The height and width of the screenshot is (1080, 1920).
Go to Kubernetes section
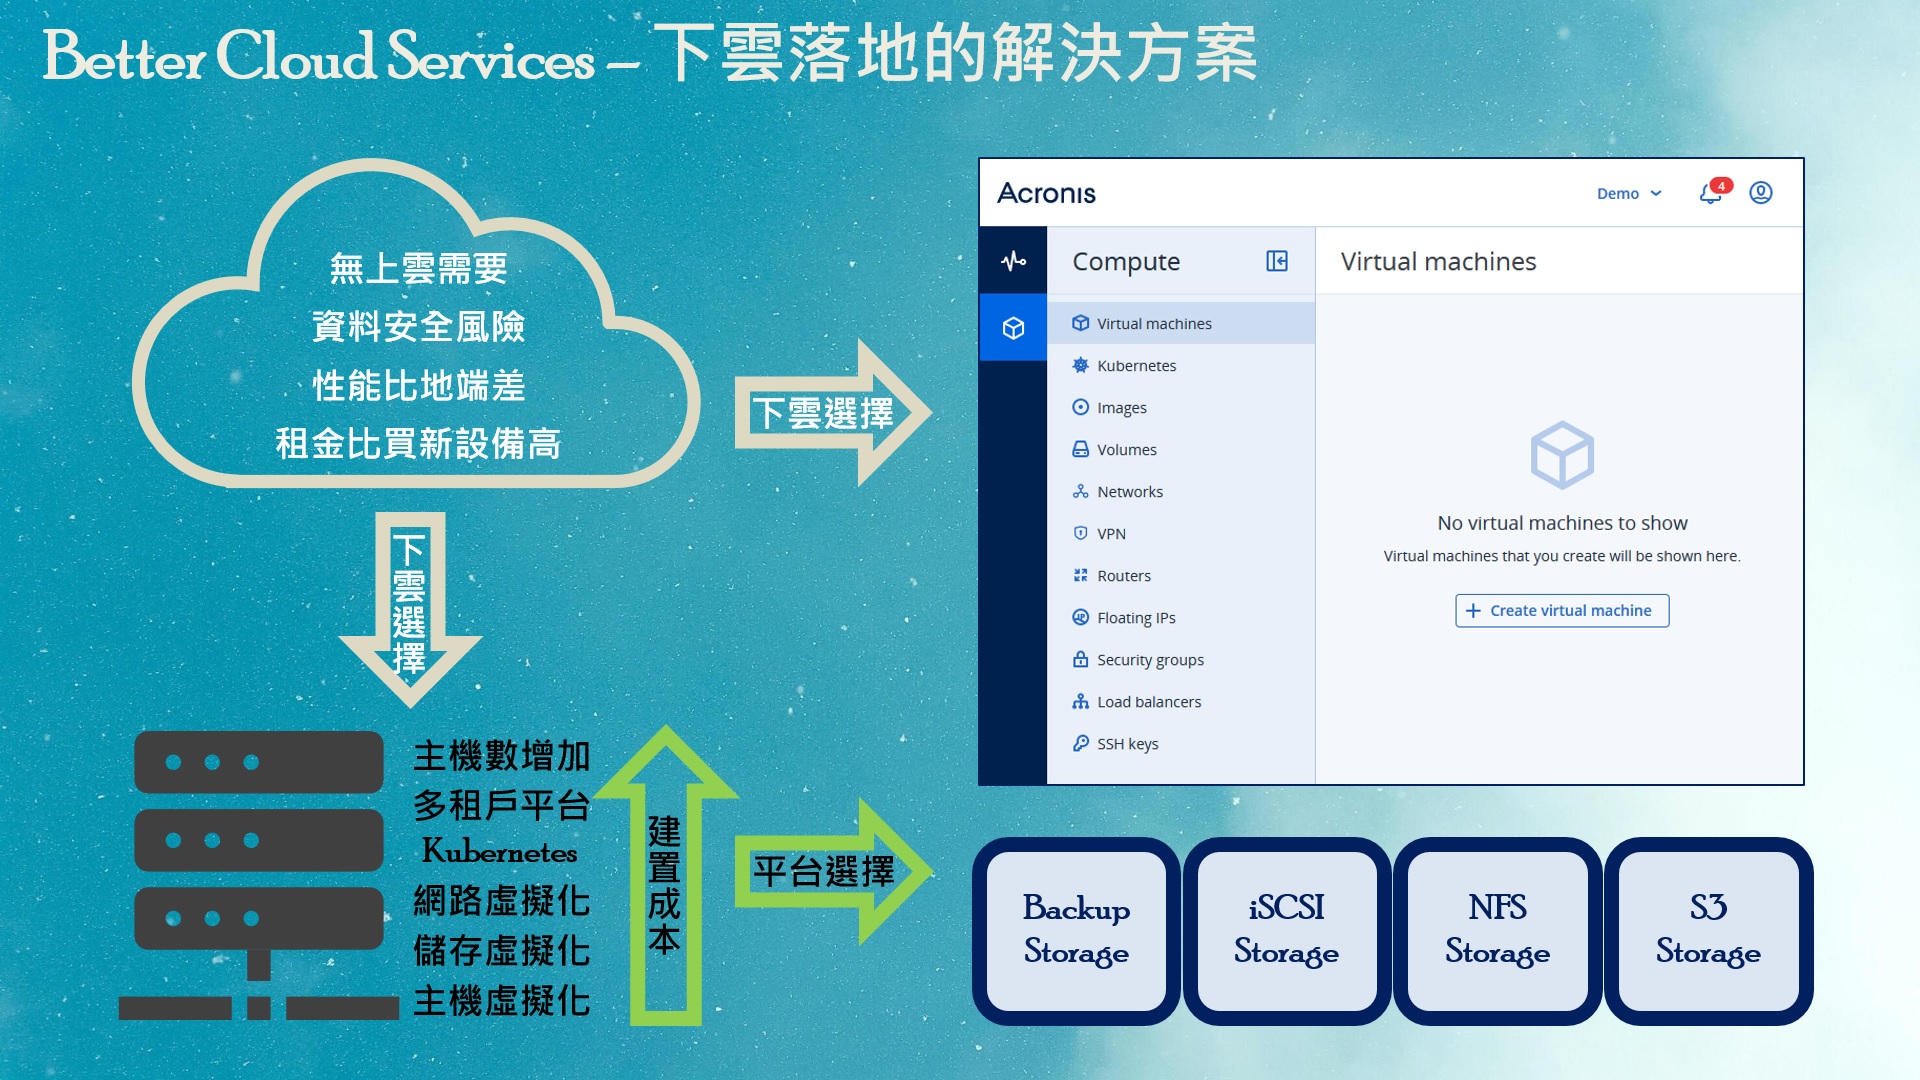(1181, 365)
